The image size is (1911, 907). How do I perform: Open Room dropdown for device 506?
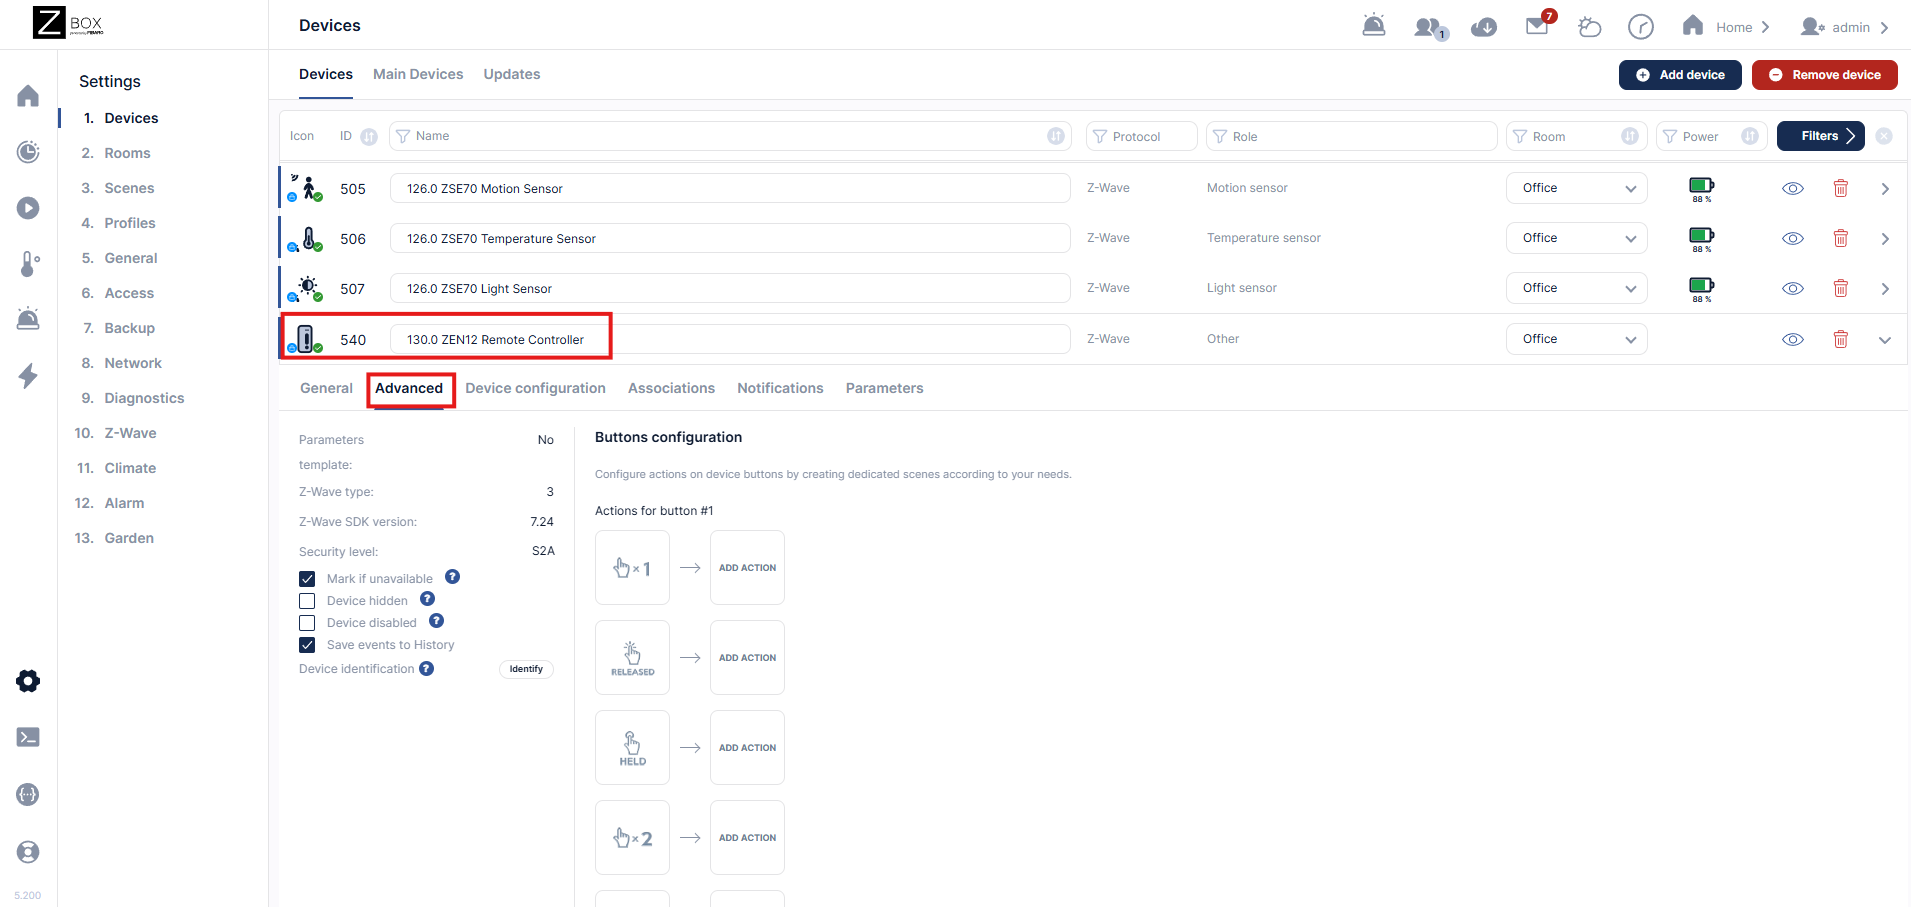click(1577, 238)
